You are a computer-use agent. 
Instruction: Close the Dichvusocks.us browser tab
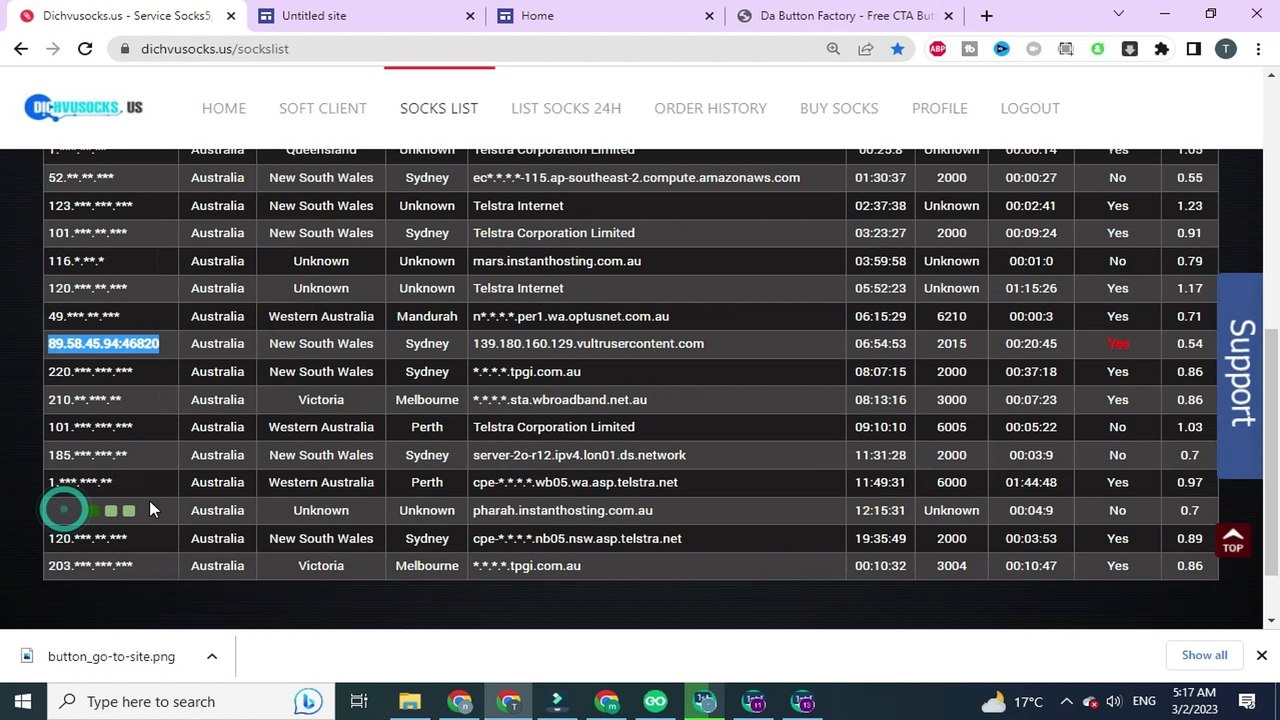pyautogui.click(x=230, y=16)
